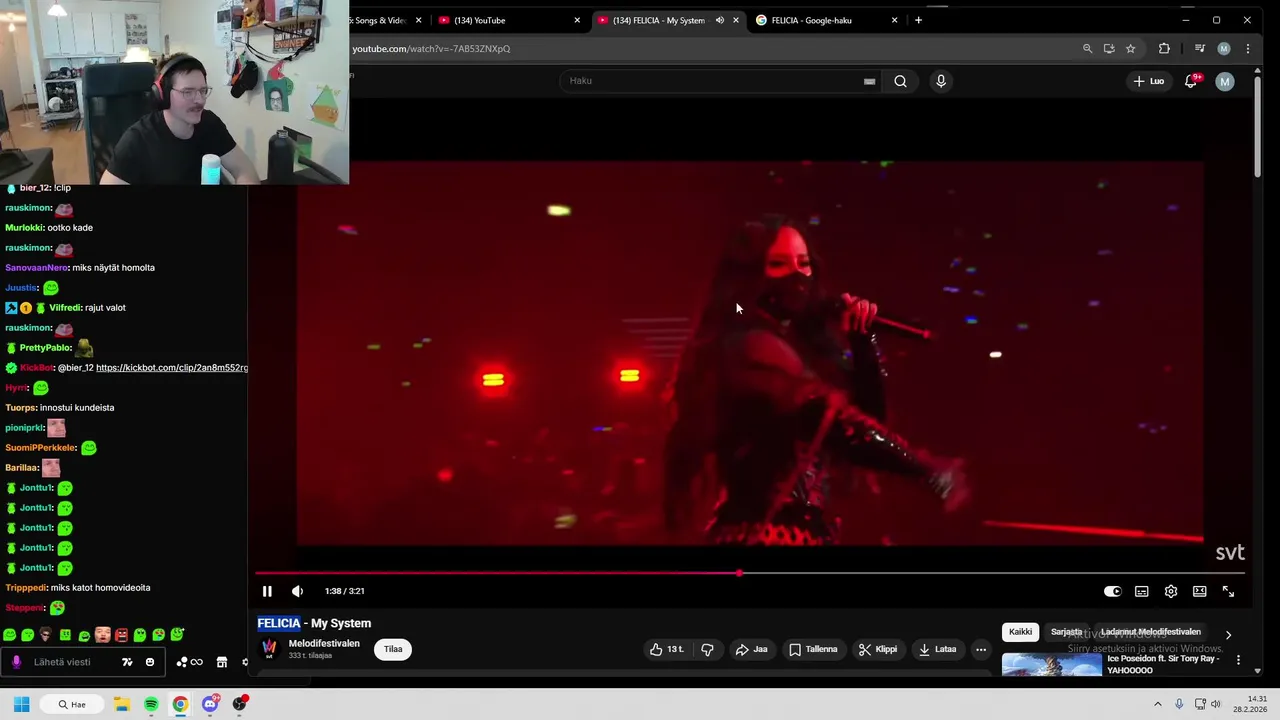Switch to the FELICIA - Google-haku tab
The width and height of the screenshot is (1280, 720).
pyautogui.click(x=828, y=20)
